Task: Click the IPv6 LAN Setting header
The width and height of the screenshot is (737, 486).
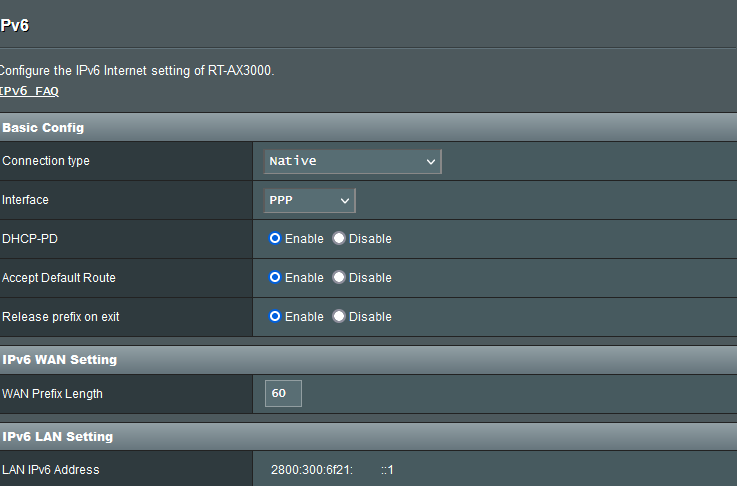Action: click(368, 437)
